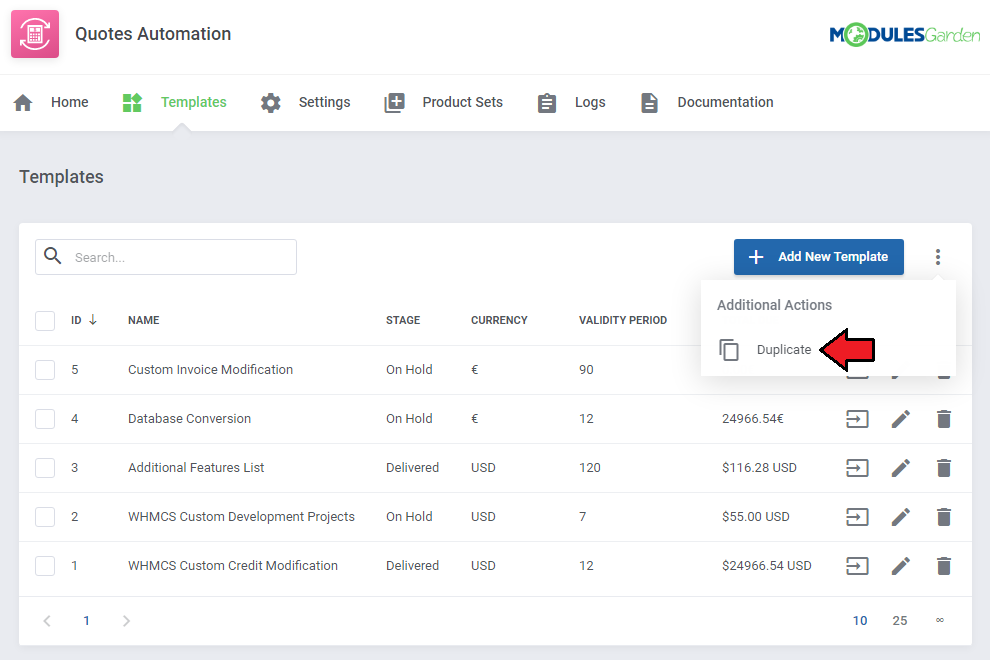The height and width of the screenshot is (660, 990).
Task: Click the Quotes Automation pink app logo
Action: click(35, 34)
